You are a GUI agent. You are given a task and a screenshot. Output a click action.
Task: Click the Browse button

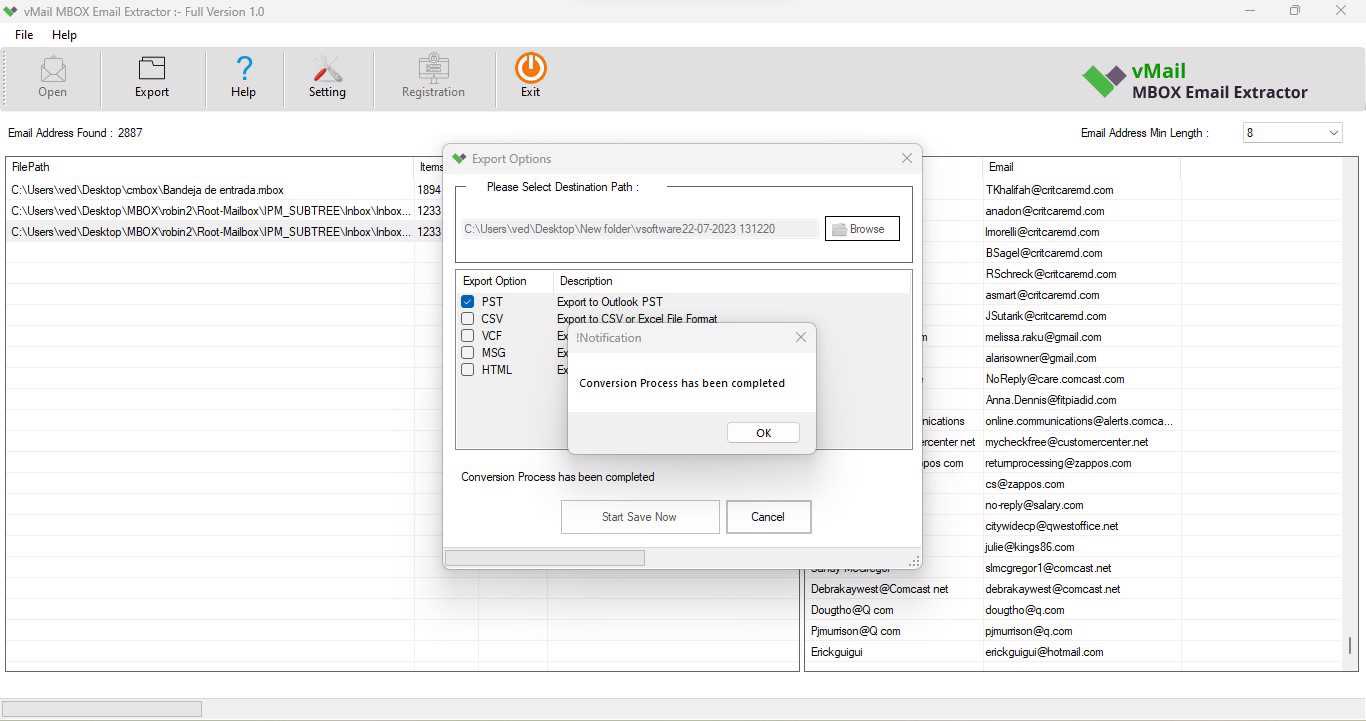point(862,229)
